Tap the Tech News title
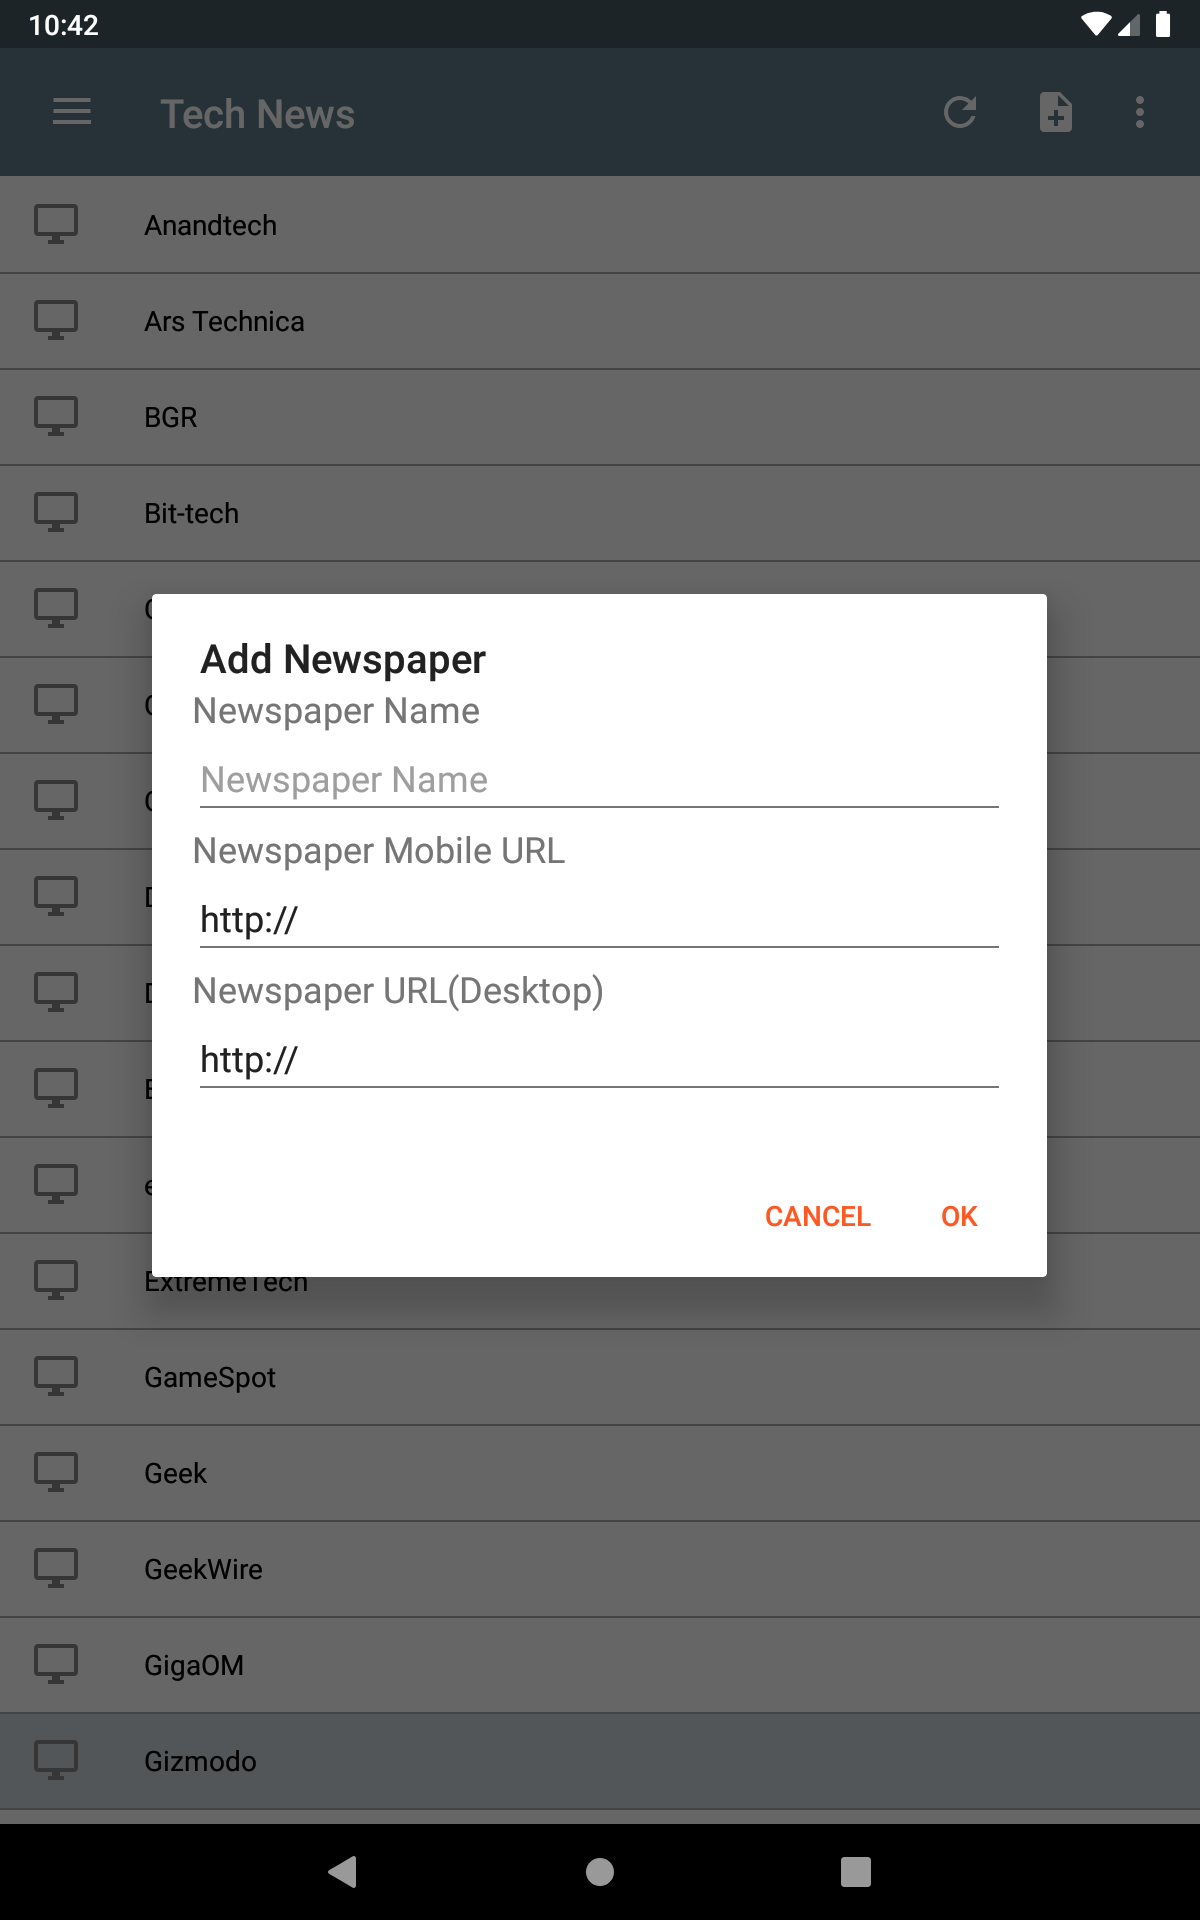The height and width of the screenshot is (1920, 1200). tap(258, 114)
